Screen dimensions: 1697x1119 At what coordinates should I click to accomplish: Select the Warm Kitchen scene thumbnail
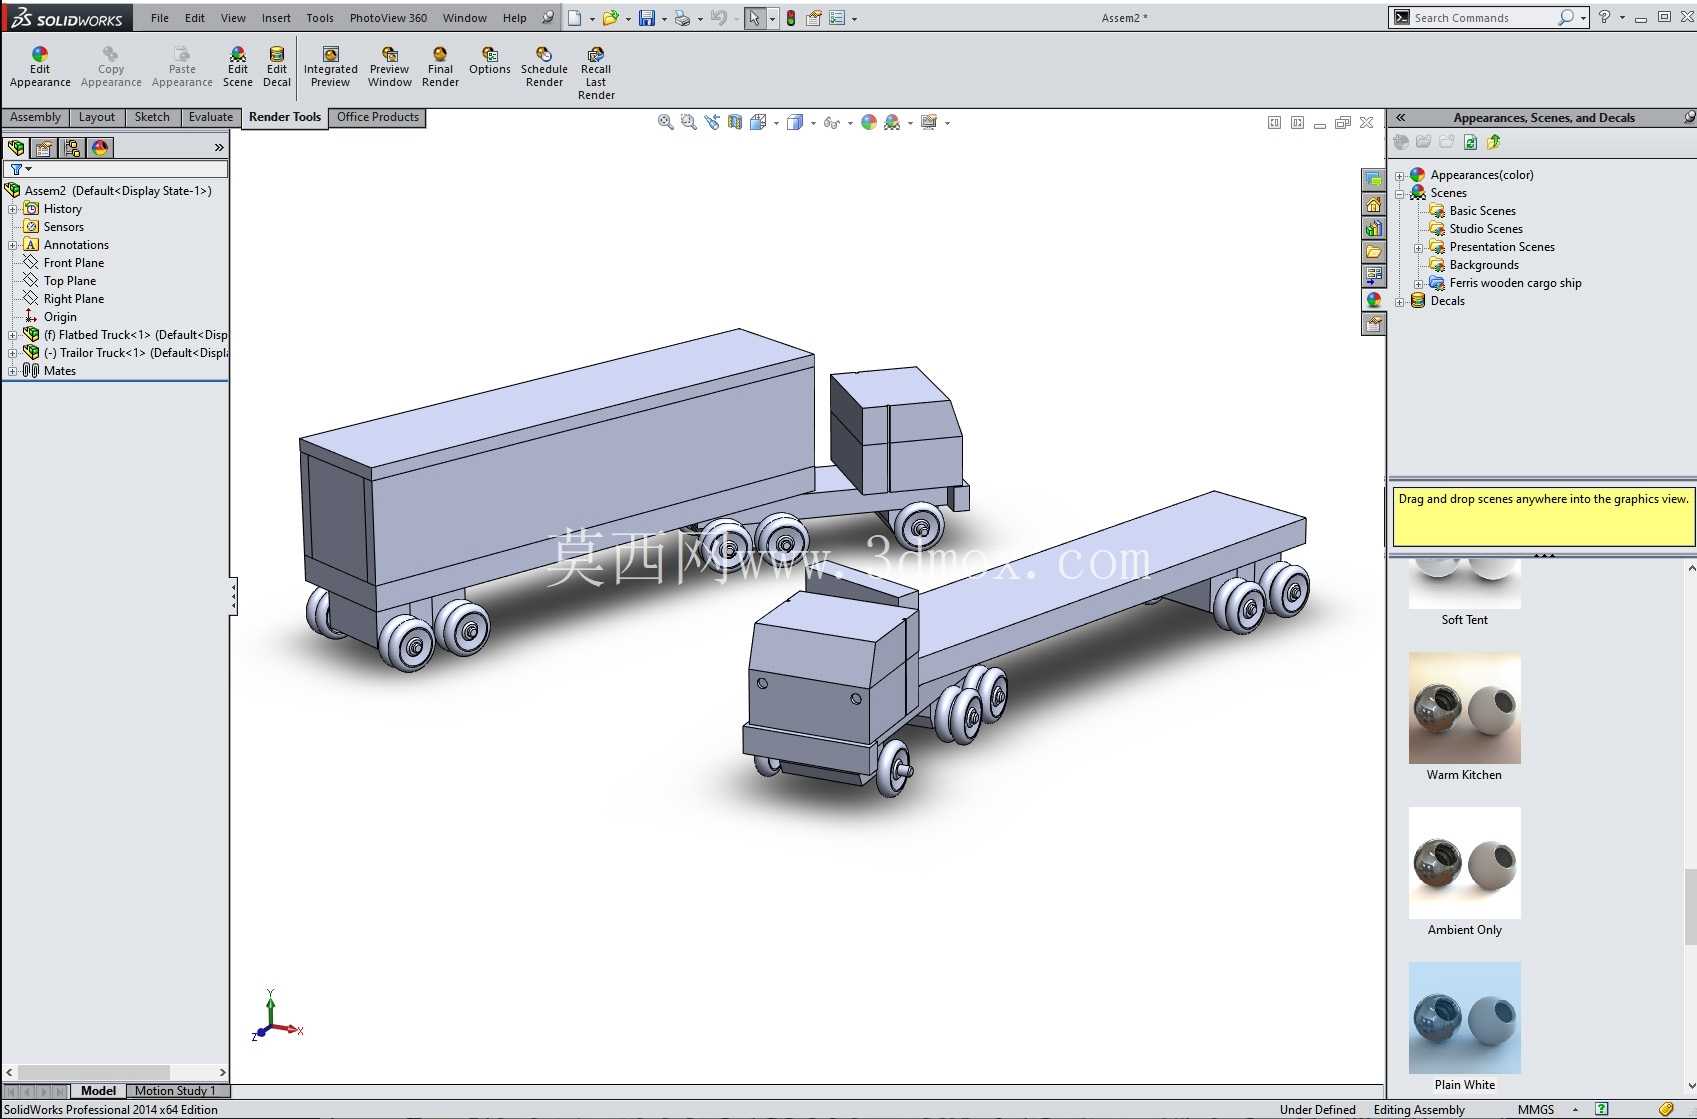[x=1464, y=708]
